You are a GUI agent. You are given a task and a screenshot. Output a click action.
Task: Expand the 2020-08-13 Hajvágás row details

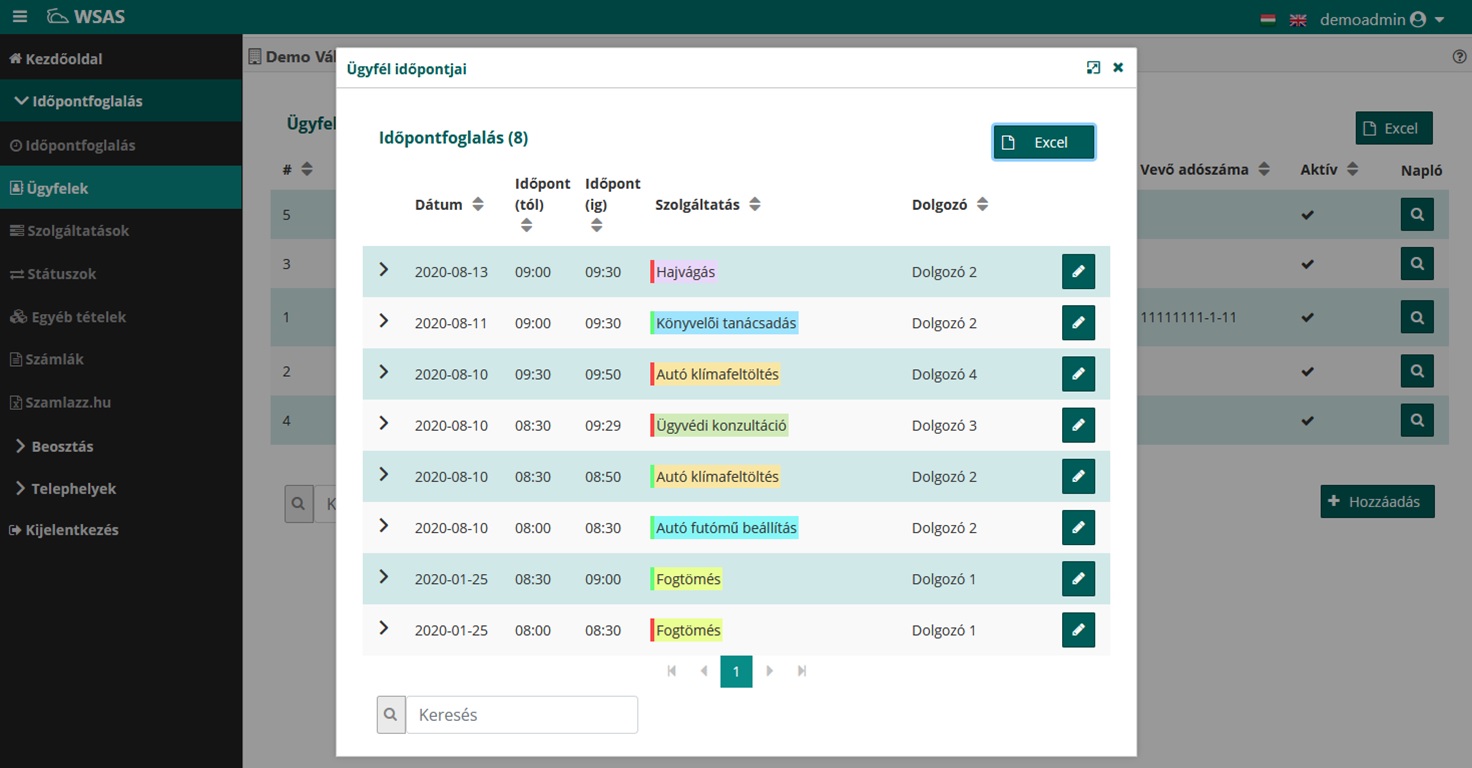coord(383,270)
